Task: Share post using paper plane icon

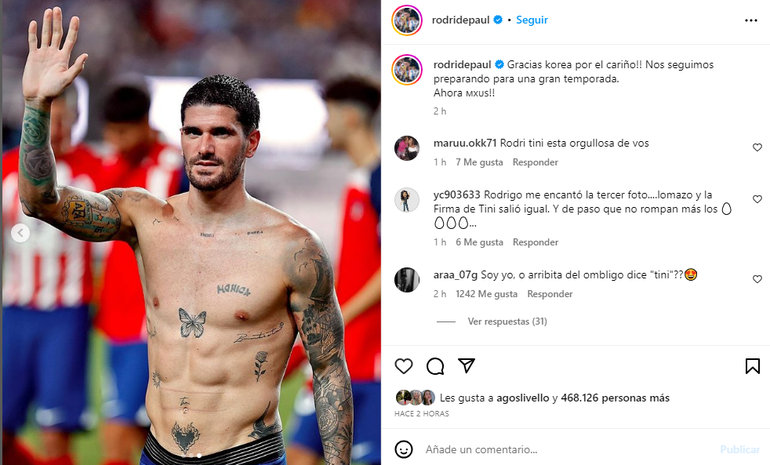Action: (x=466, y=365)
